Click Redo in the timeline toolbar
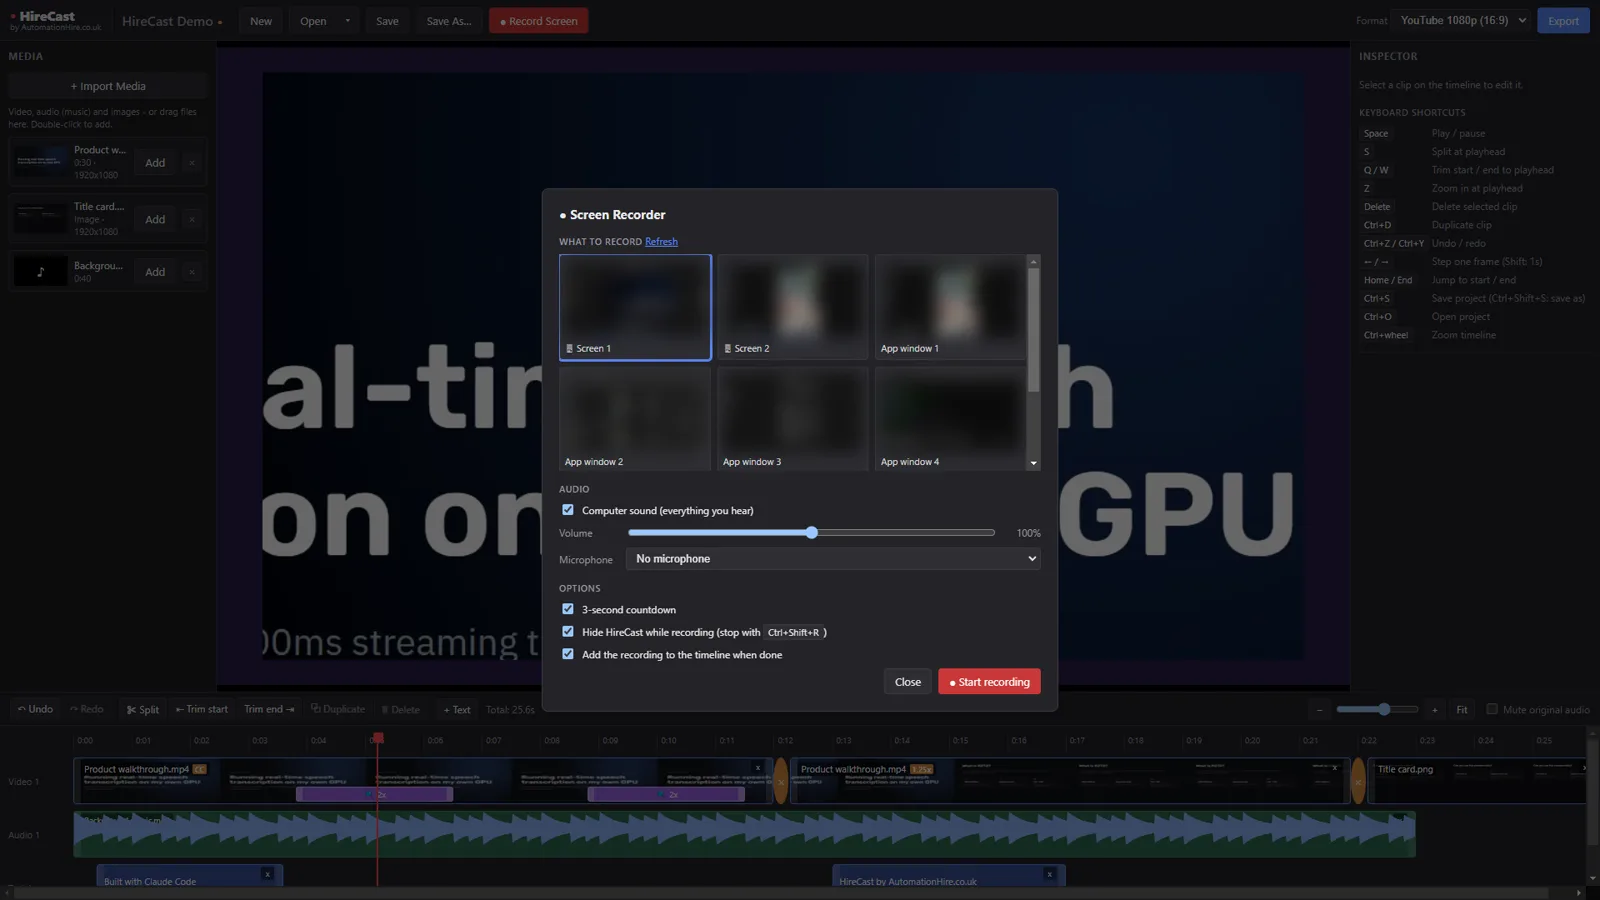Viewport: 1600px width, 900px height. 86,709
